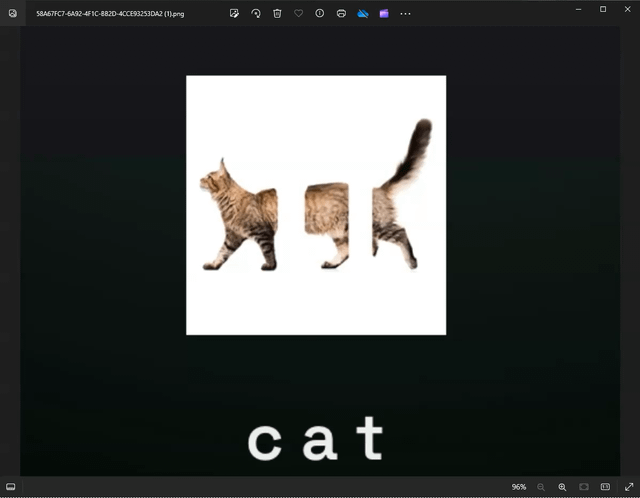
Task: Click the file name in title bar
Action: [110, 14]
